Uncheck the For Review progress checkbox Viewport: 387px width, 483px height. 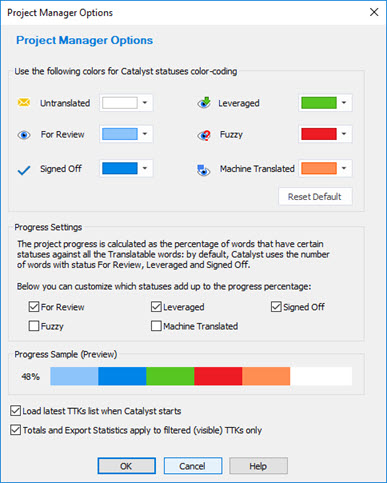pos(34,307)
